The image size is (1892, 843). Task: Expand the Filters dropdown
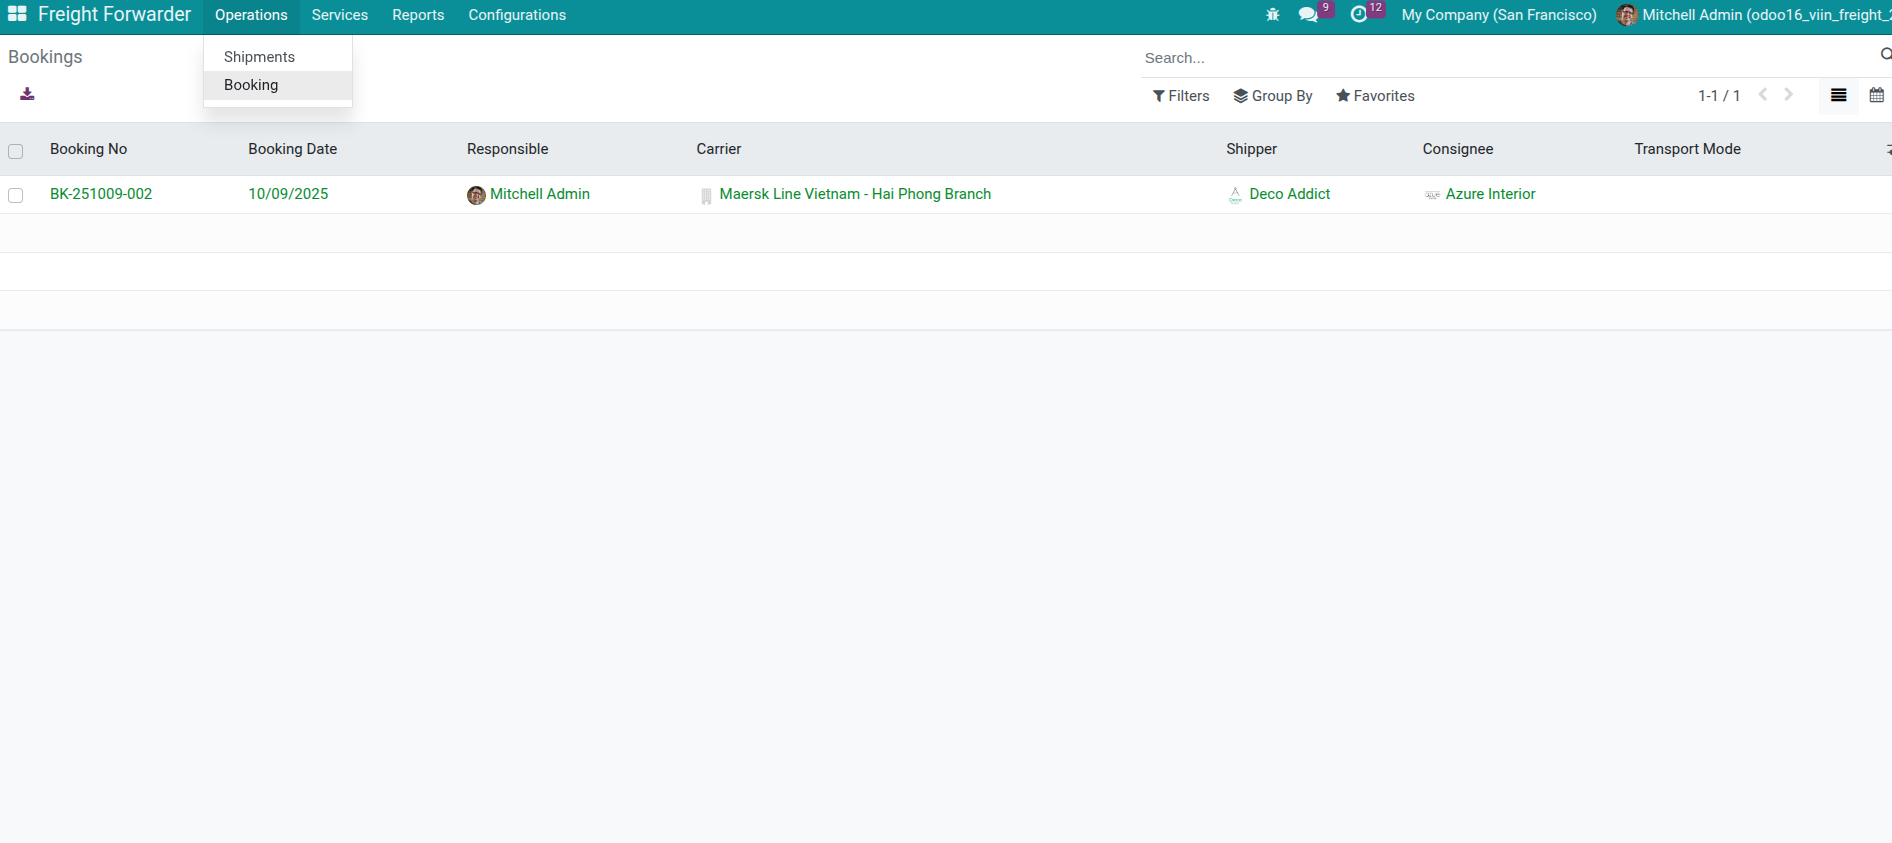click(1181, 96)
